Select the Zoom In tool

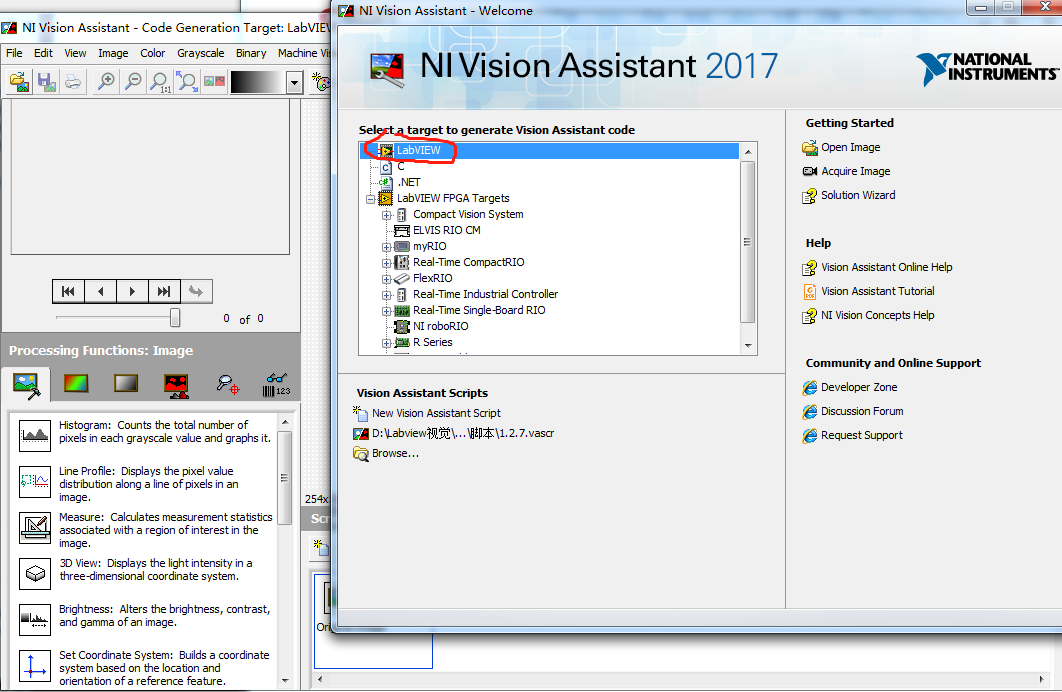point(107,82)
